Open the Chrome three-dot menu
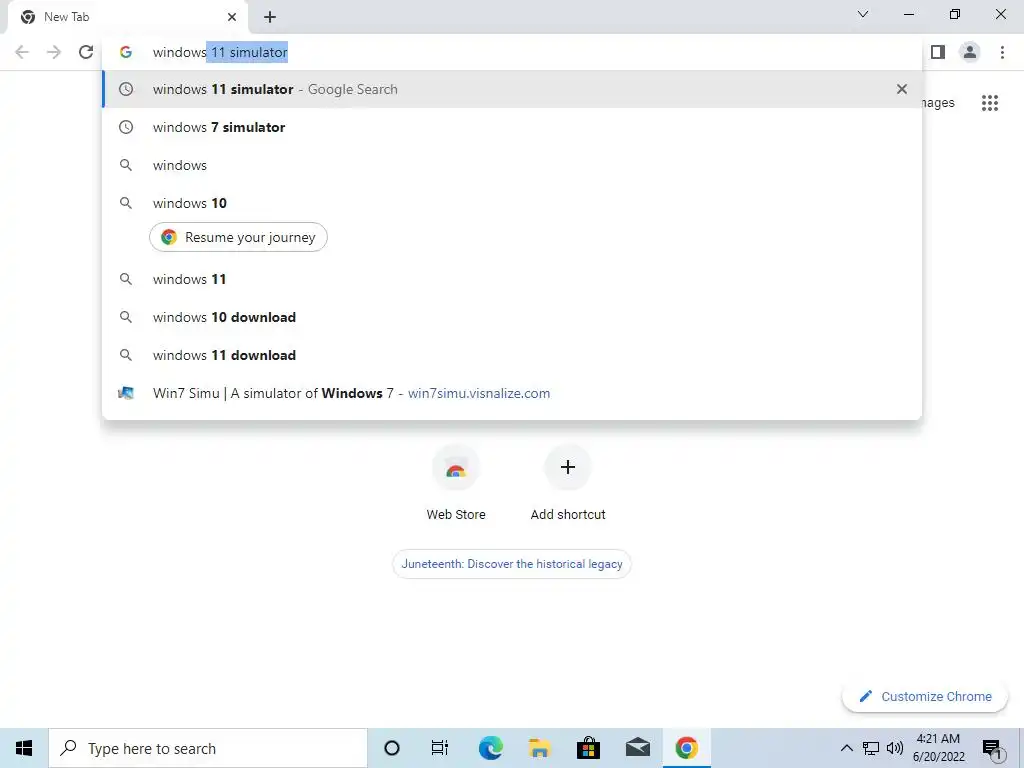The image size is (1024, 768). tap(1002, 52)
